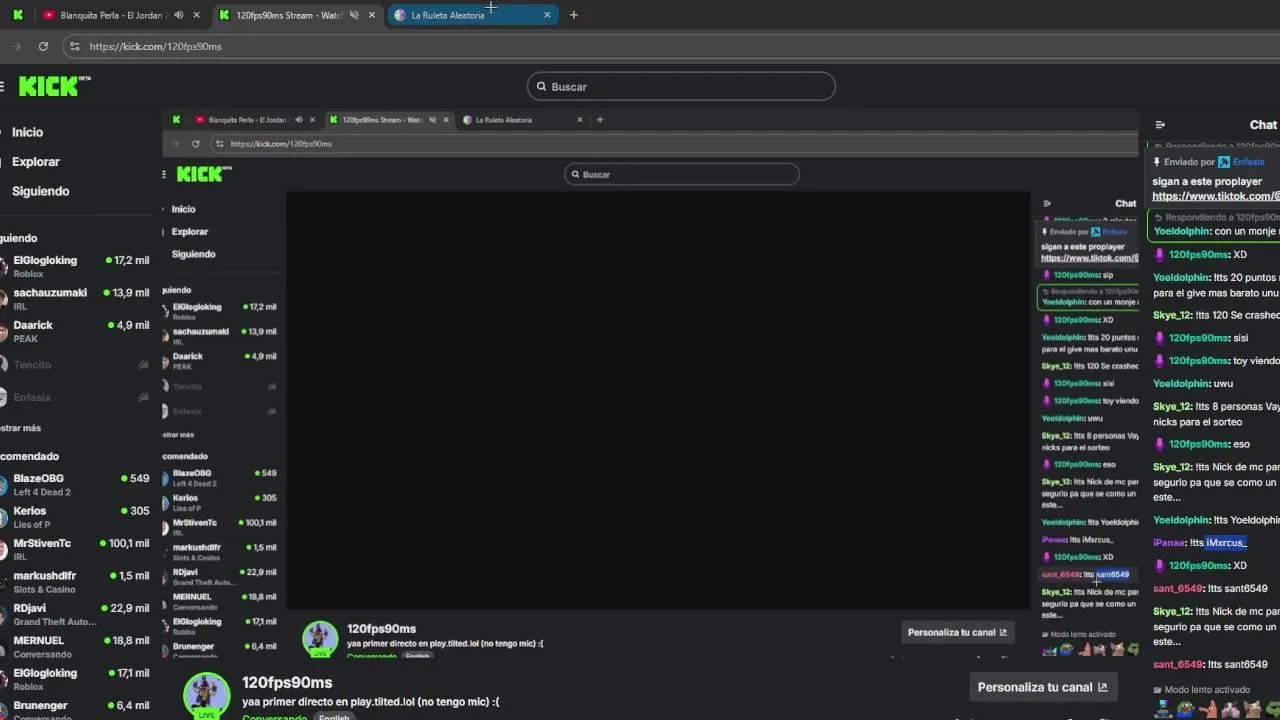
Task: Click 120fps90ms username on the 'sisi' message
Action: [x=1199, y=338]
